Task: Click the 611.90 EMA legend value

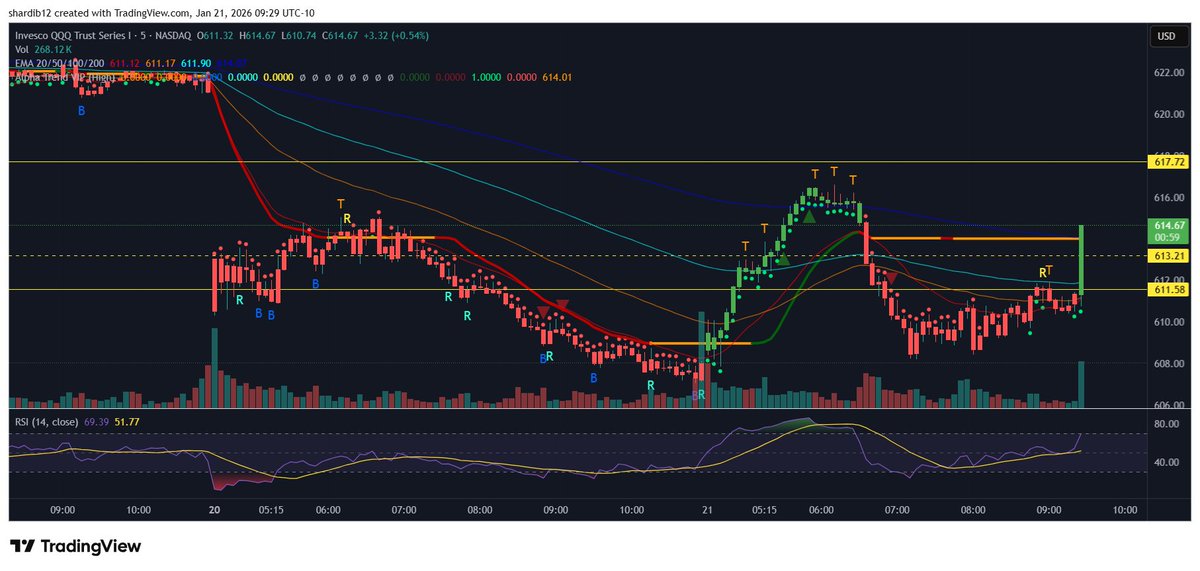Action: click(196, 64)
